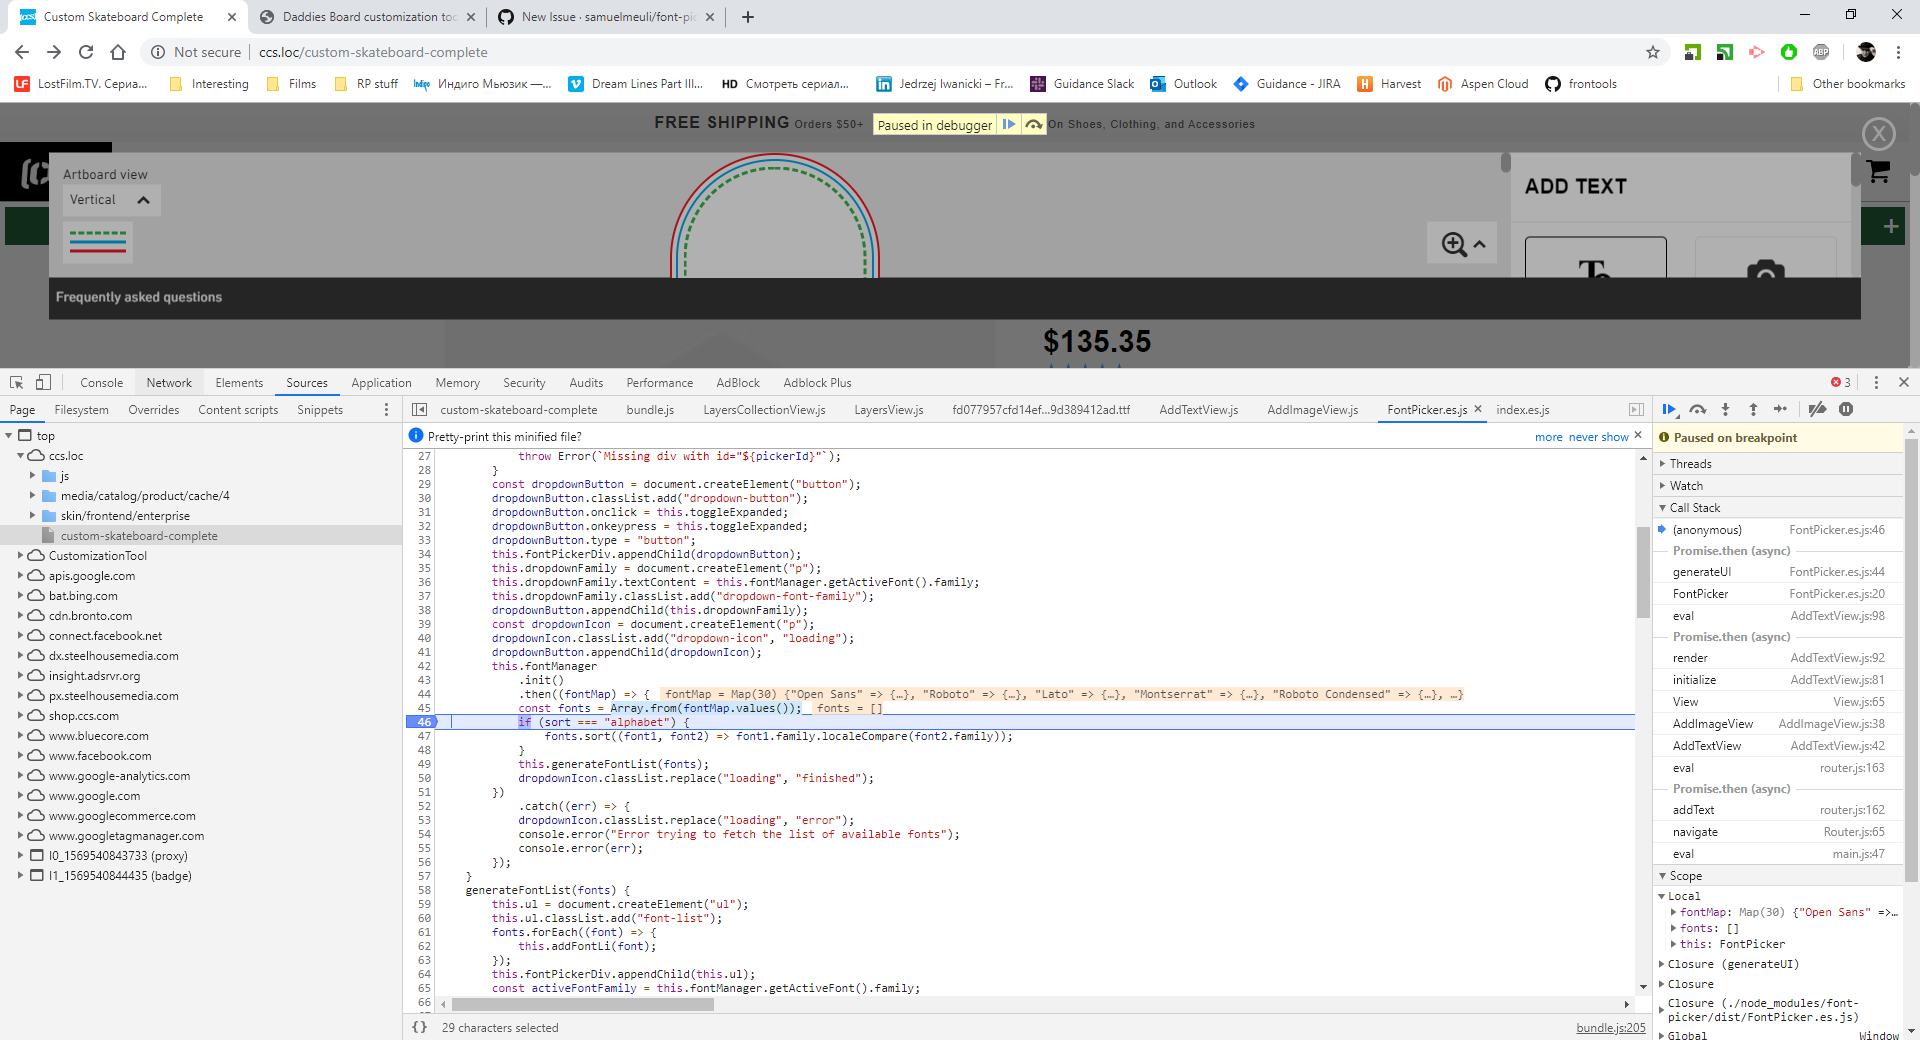Open navigator more options menu
This screenshot has width=1920, height=1040.
(386, 409)
